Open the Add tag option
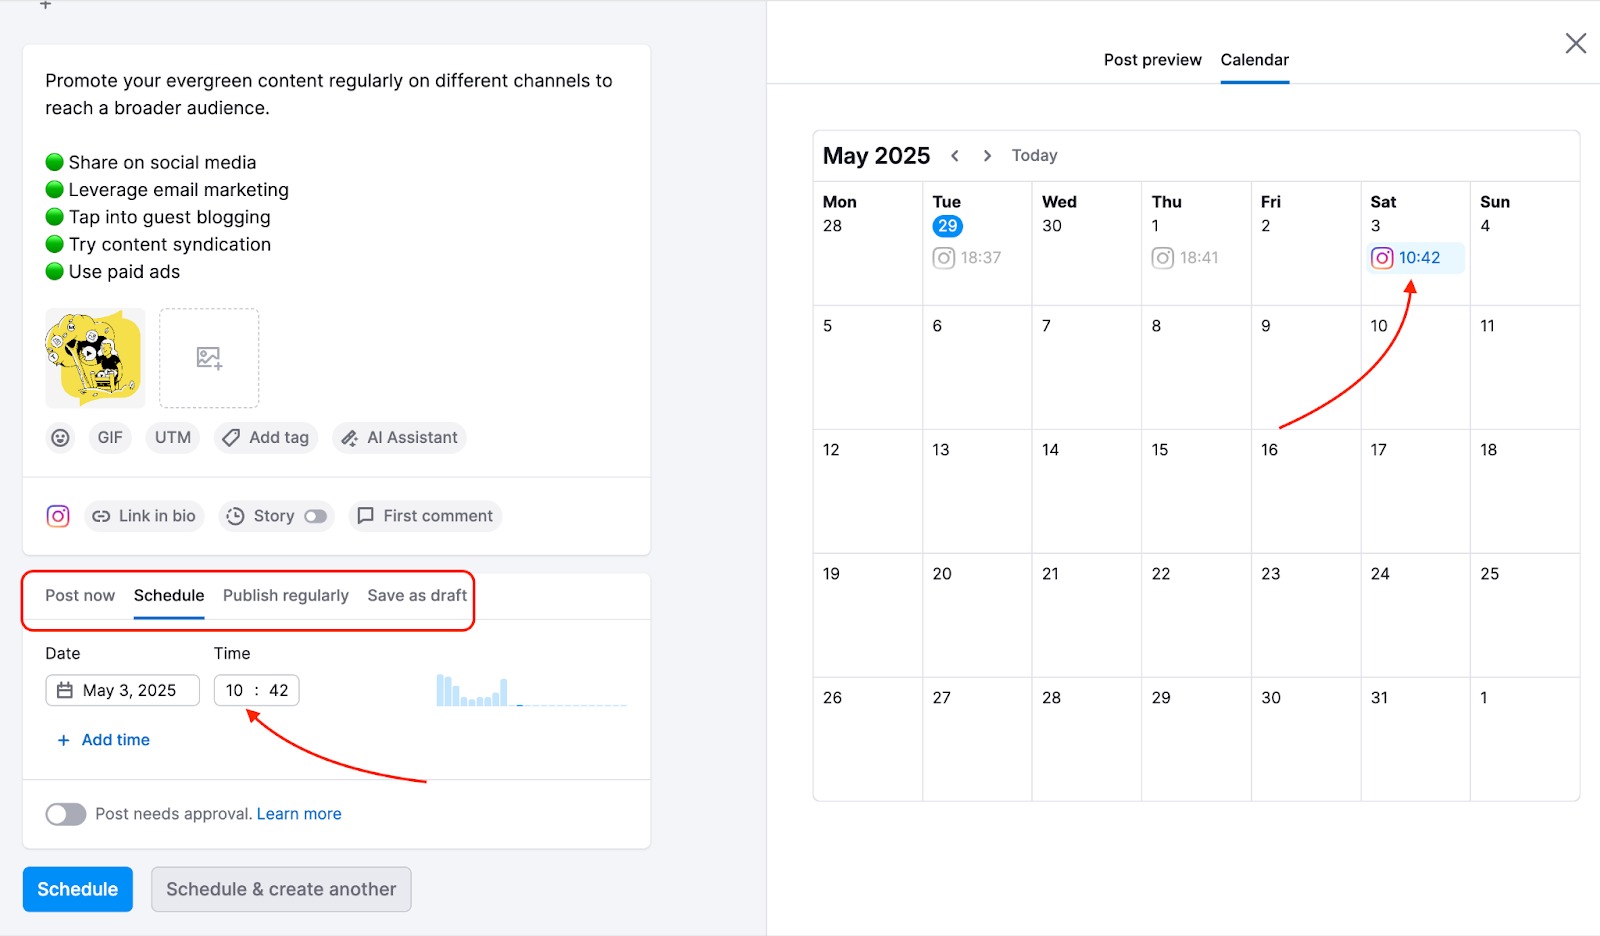This screenshot has height=936, width=1600. 265,437
